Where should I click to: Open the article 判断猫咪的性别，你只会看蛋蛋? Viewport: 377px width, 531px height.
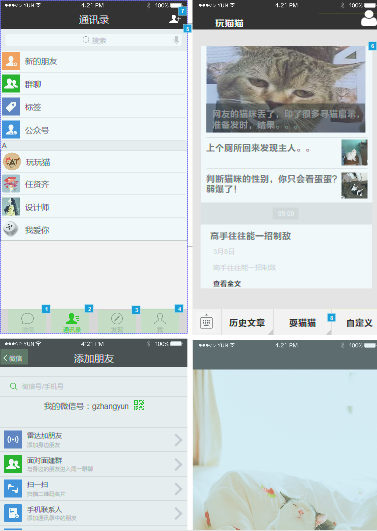pos(271,184)
